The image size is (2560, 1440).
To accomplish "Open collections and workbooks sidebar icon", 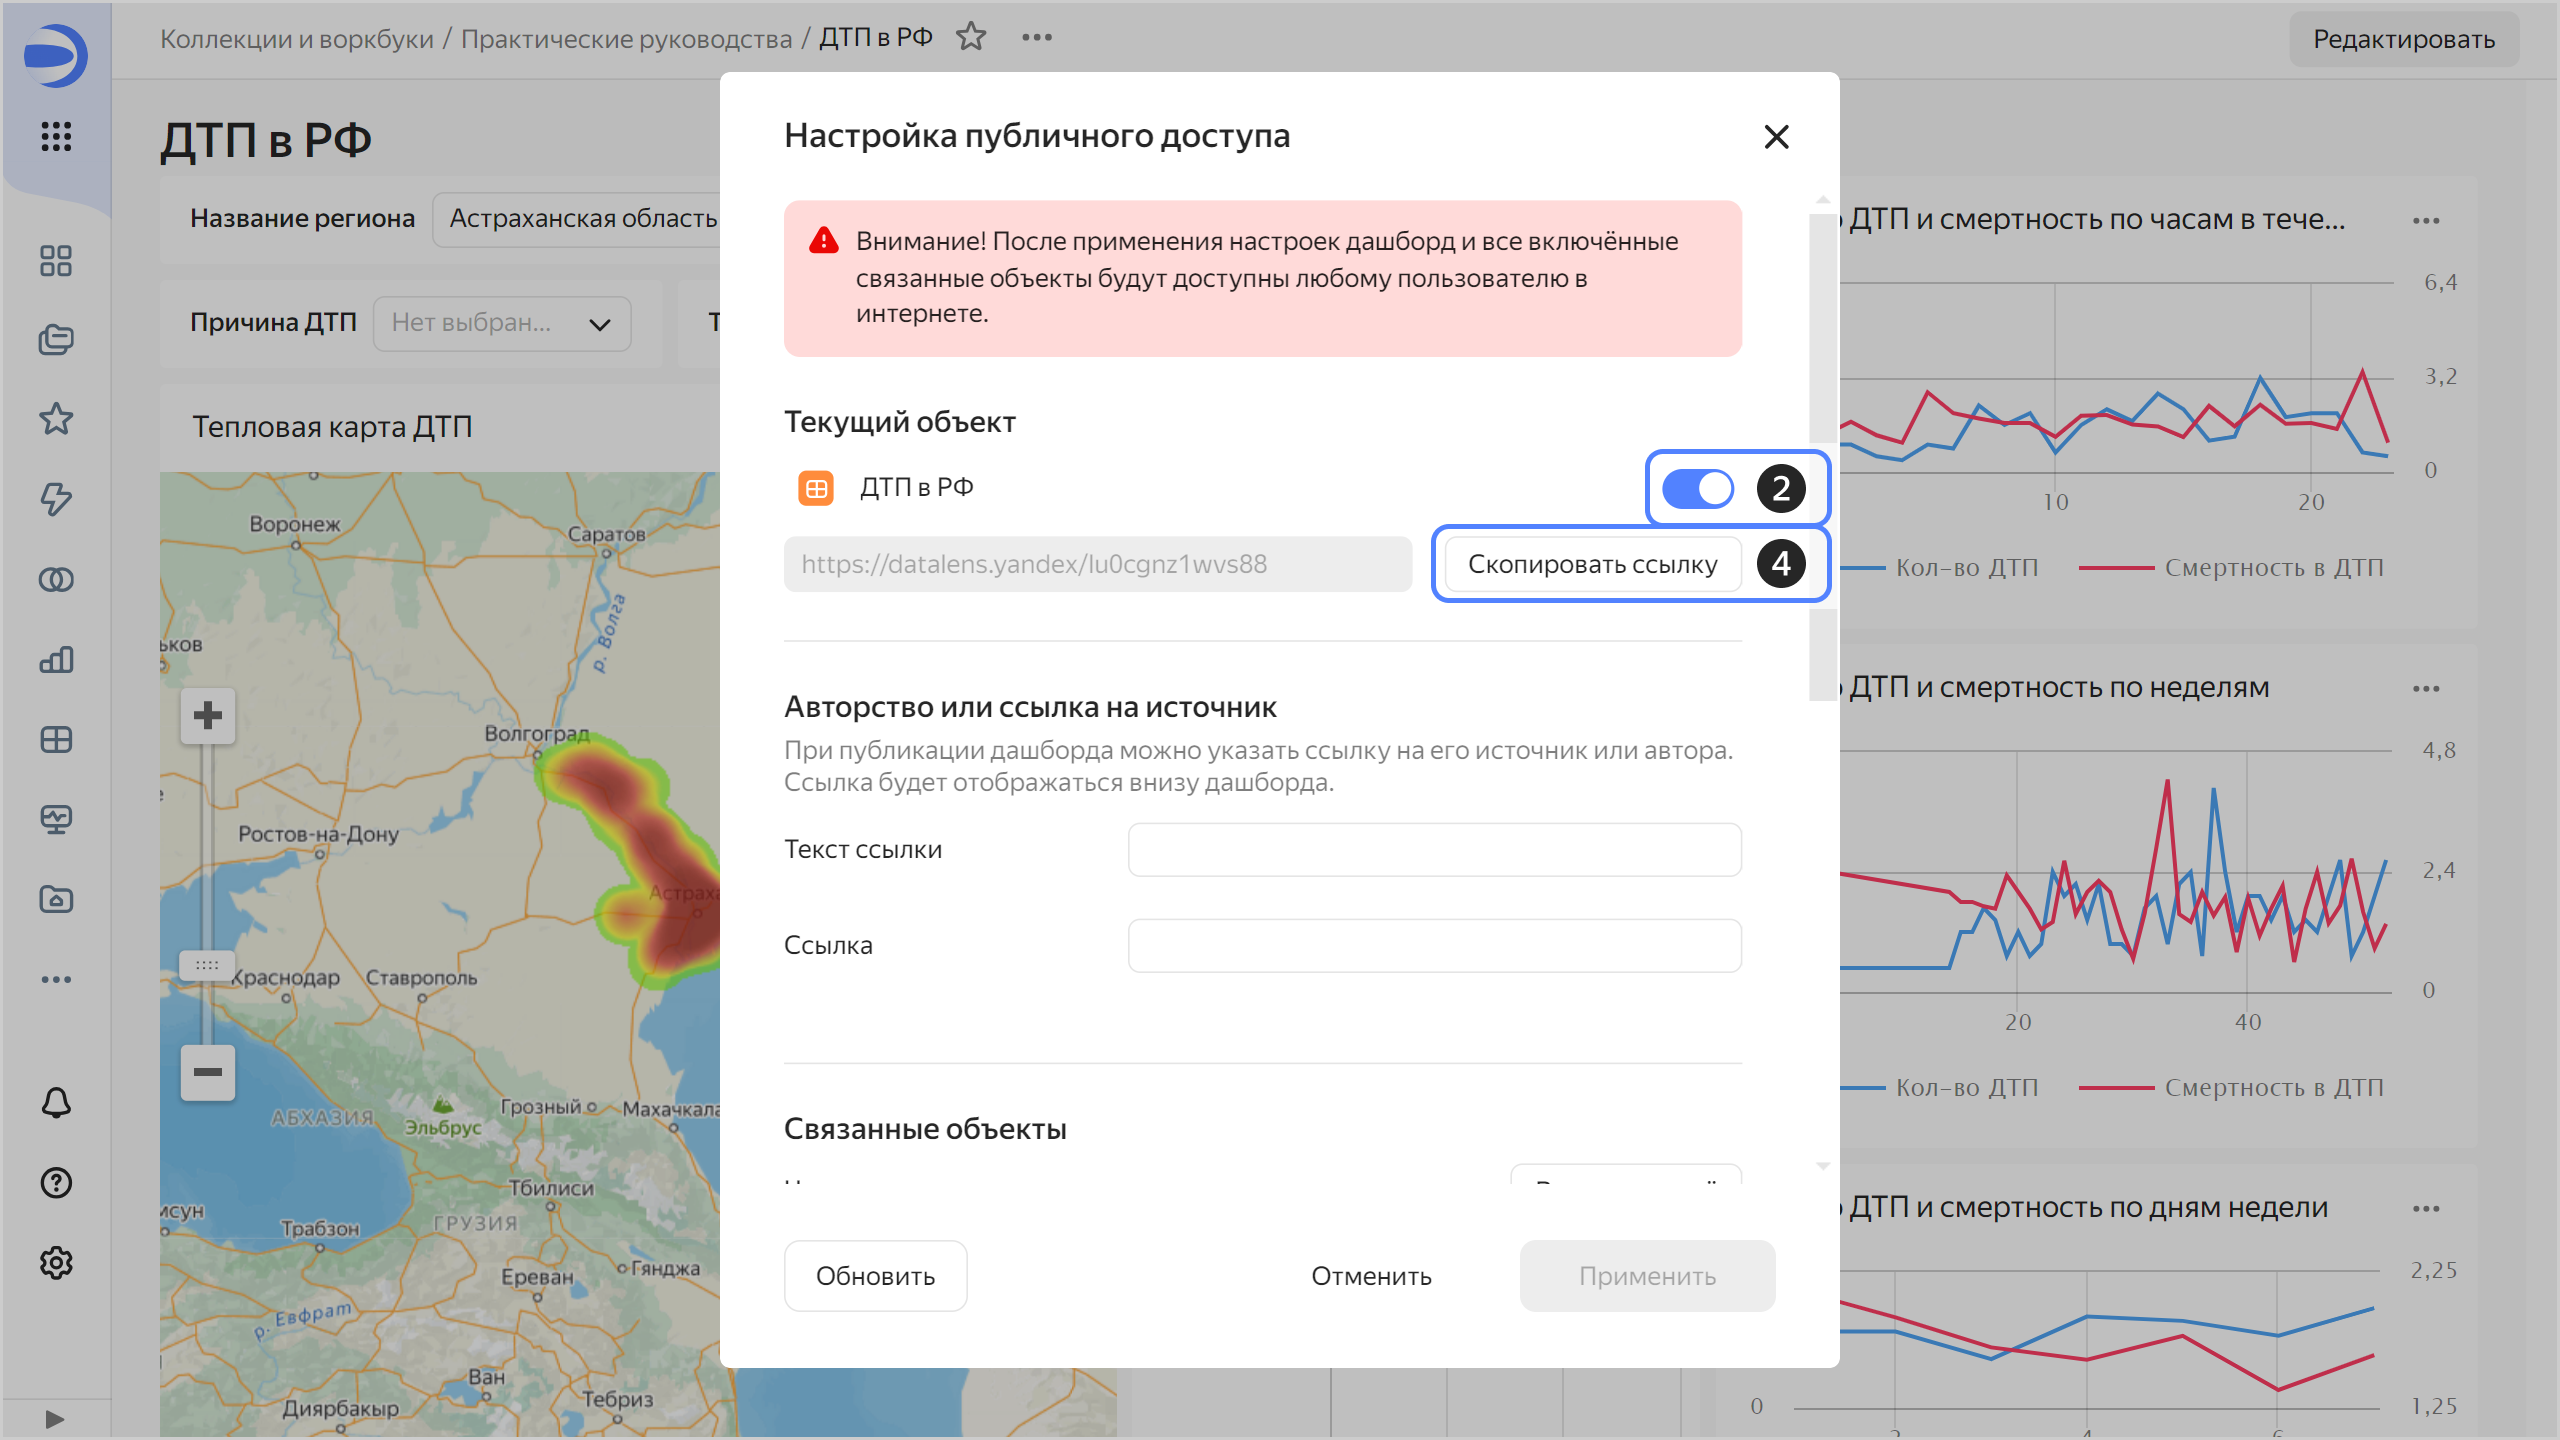I will 56,340.
